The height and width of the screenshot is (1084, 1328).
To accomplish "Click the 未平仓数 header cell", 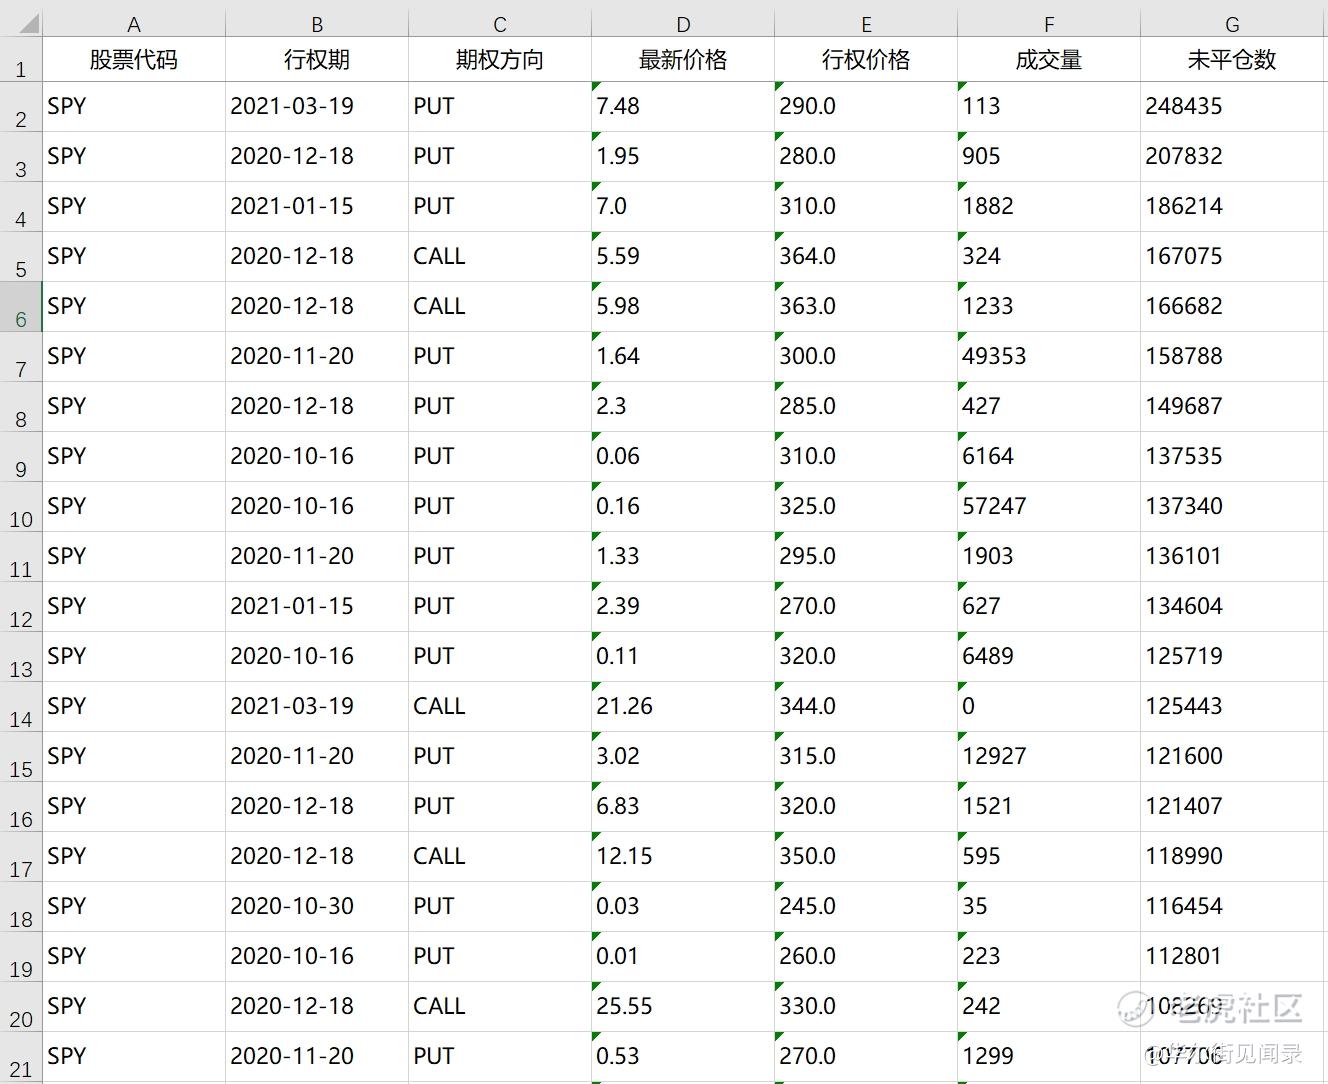I will coord(1232,60).
